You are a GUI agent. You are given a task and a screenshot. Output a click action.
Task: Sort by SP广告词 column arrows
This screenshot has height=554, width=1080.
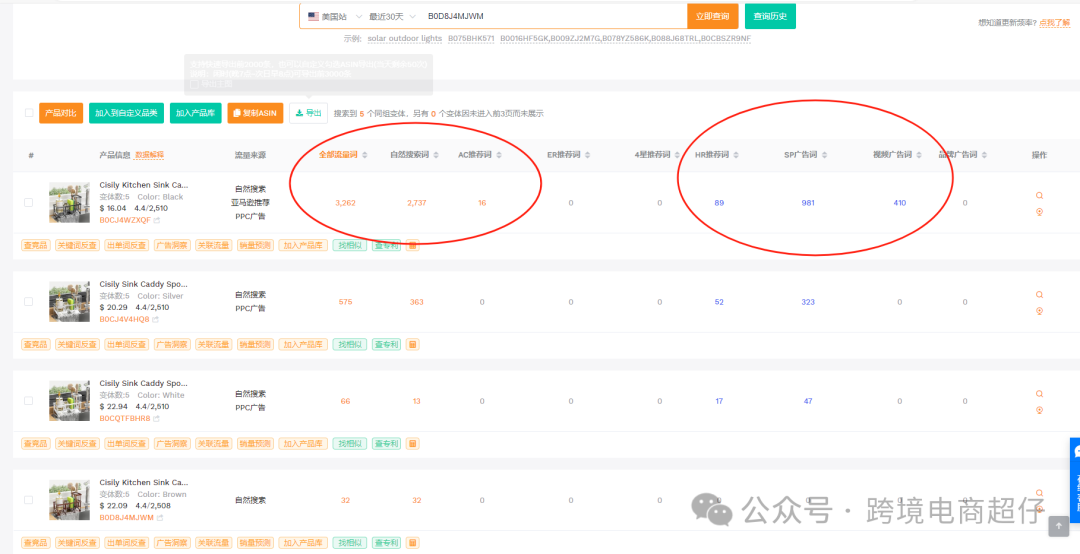825,155
